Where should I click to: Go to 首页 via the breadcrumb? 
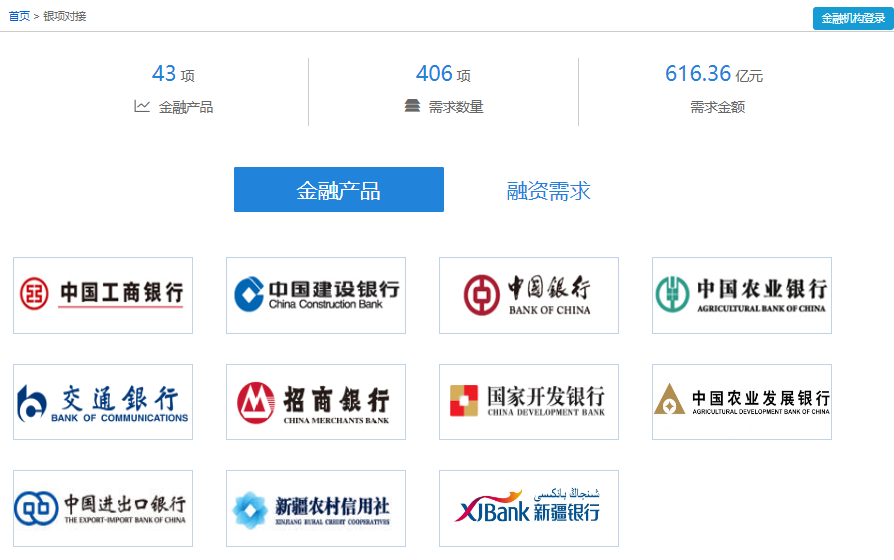pyautogui.click(x=19, y=16)
